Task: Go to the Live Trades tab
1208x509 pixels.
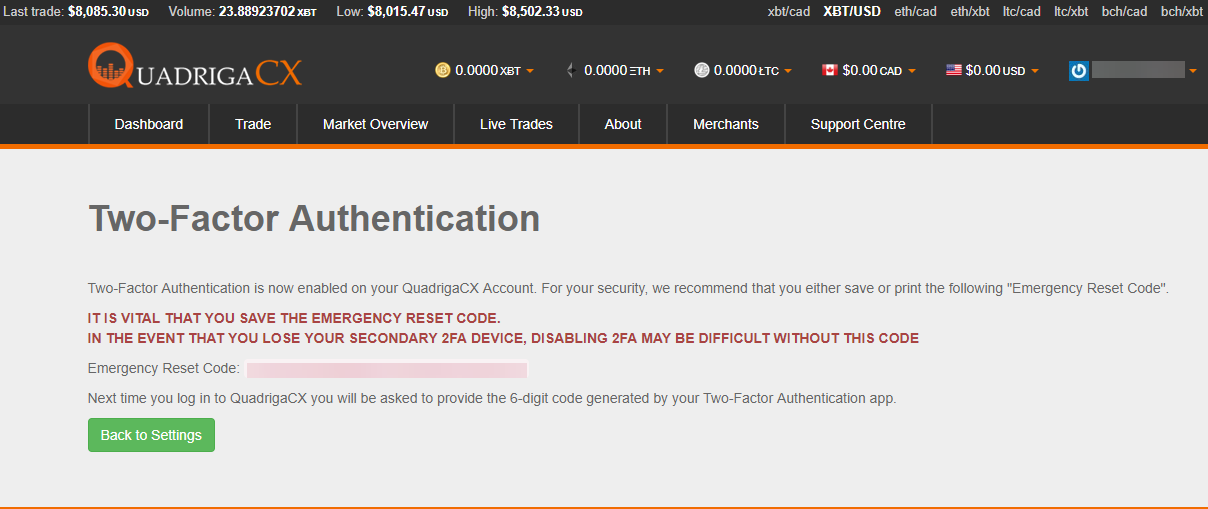Action: (x=516, y=124)
